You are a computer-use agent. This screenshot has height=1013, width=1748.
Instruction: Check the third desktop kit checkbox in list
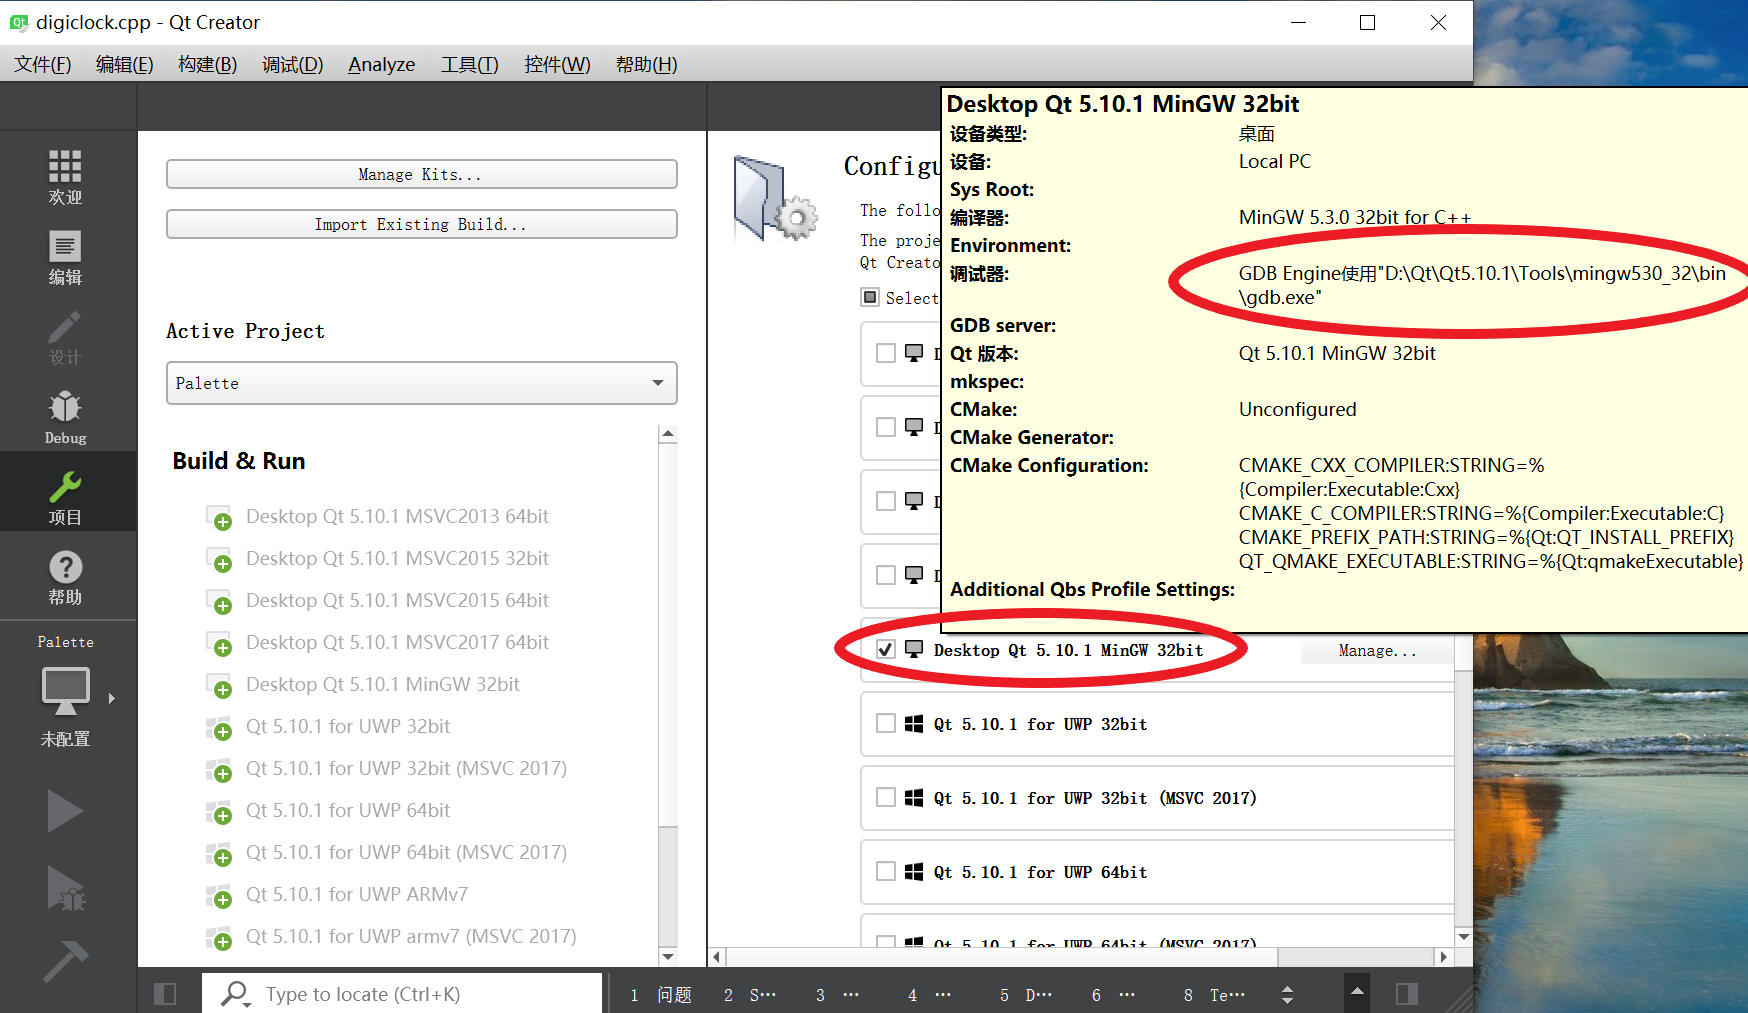coord(885,501)
